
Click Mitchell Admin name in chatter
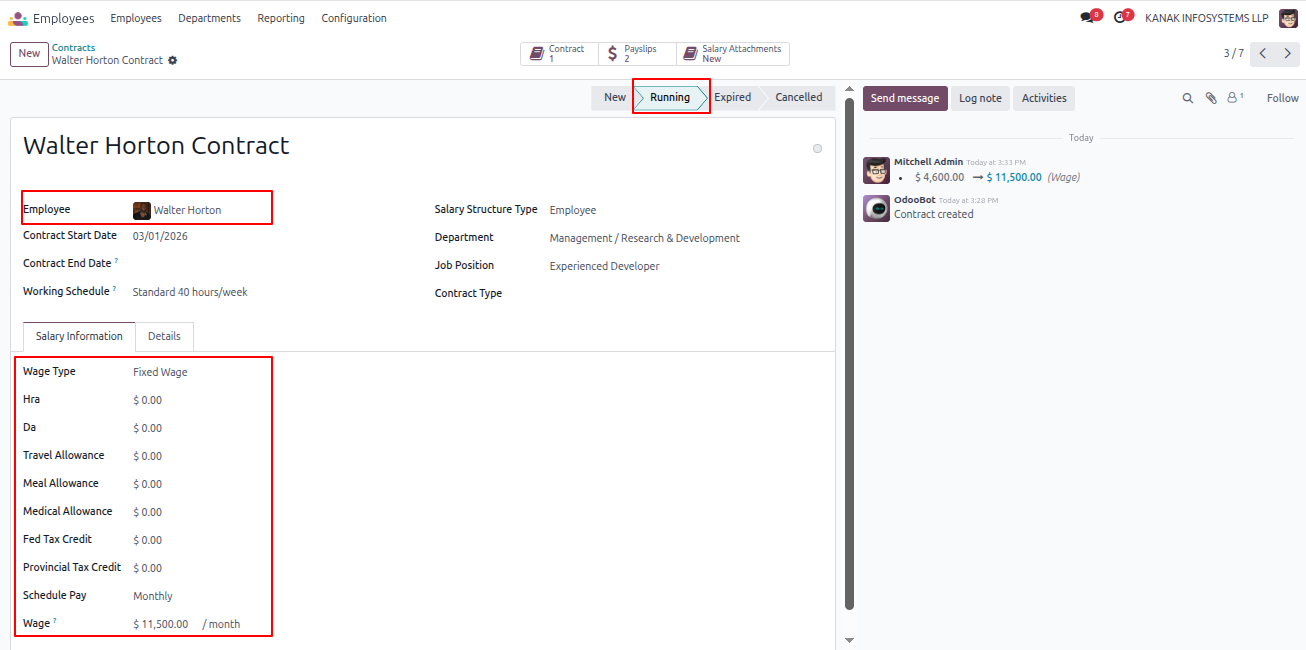point(928,162)
